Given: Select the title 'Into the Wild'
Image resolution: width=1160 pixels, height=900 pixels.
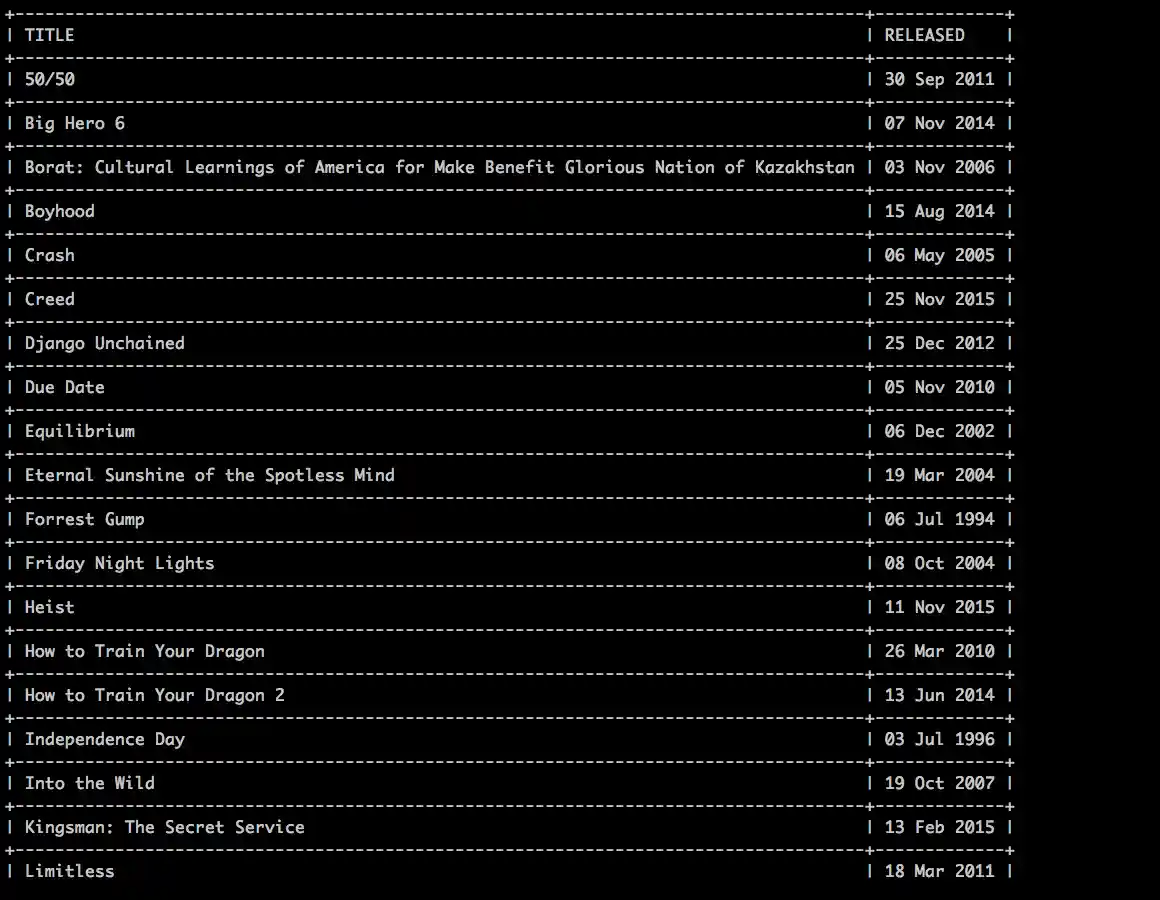Looking at the screenshot, I should pos(90,783).
